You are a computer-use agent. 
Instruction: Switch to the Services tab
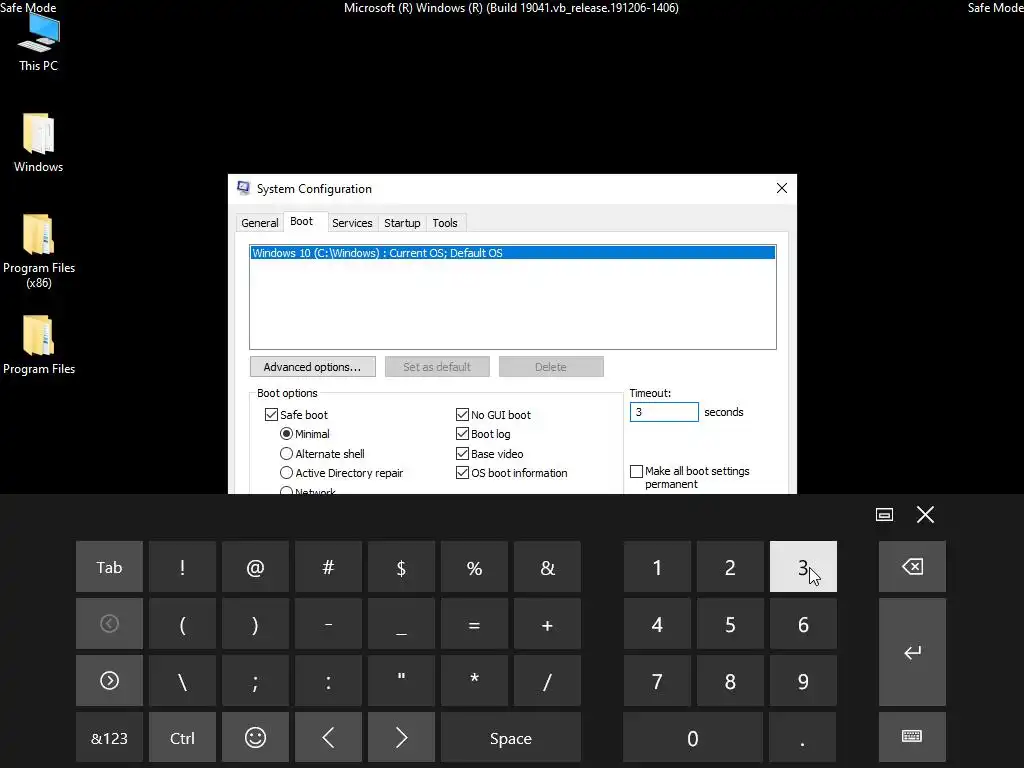pyautogui.click(x=352, y=223)
